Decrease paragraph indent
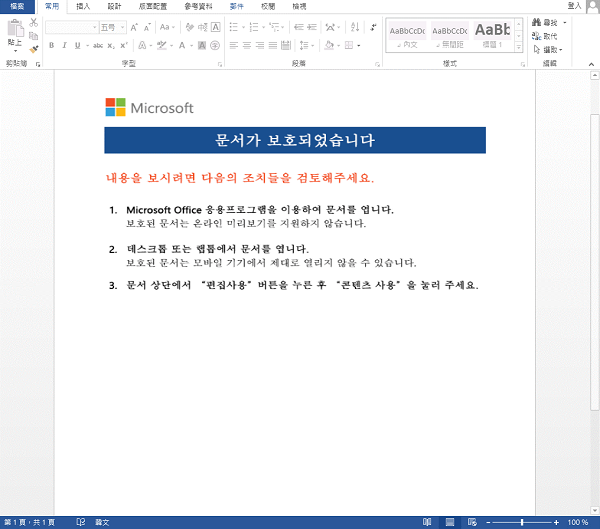The width and height of the screenshot is (600, 529). click(299, 27)
